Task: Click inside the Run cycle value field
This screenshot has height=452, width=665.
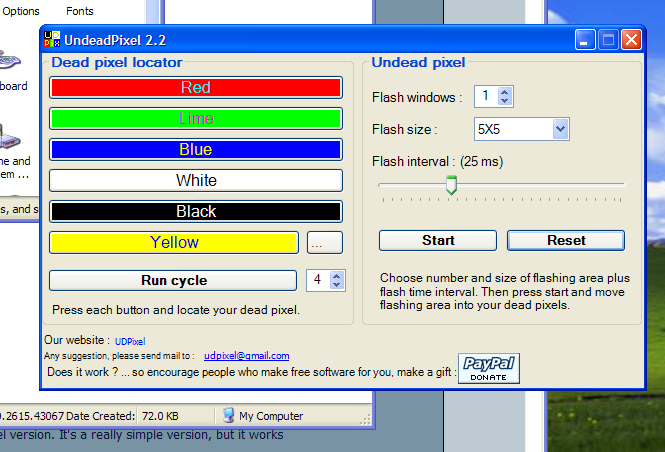Action: coord(318,280)
